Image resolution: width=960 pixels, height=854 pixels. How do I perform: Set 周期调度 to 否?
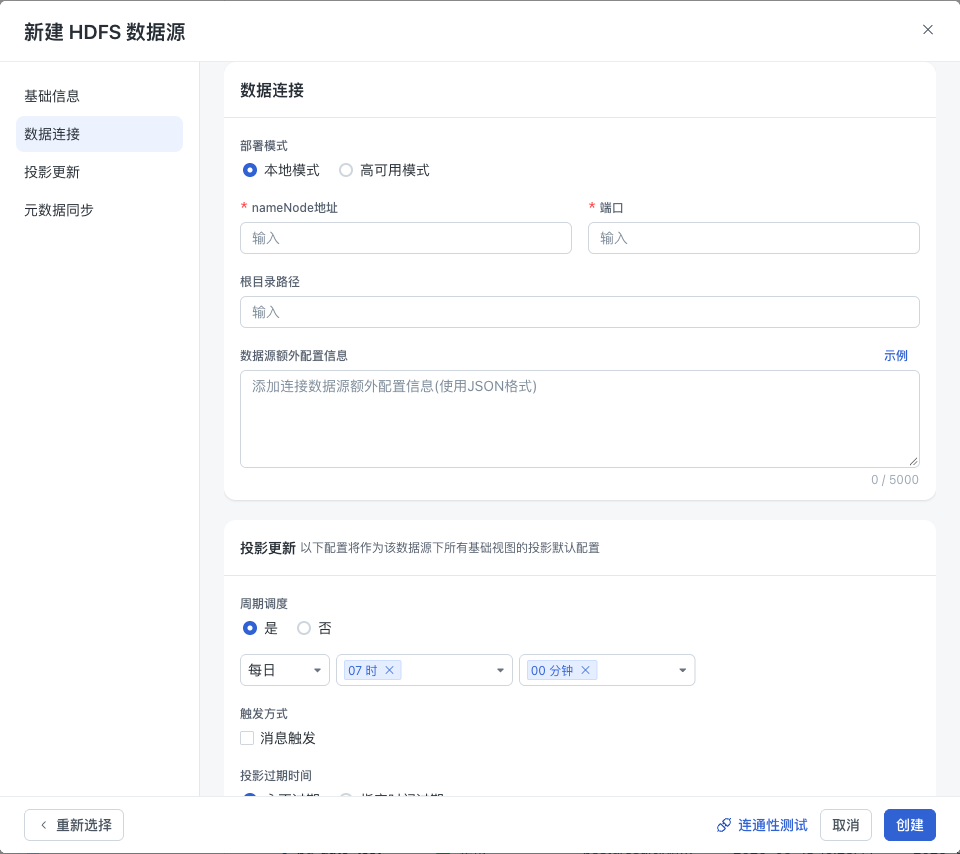[x=304, y=628]
